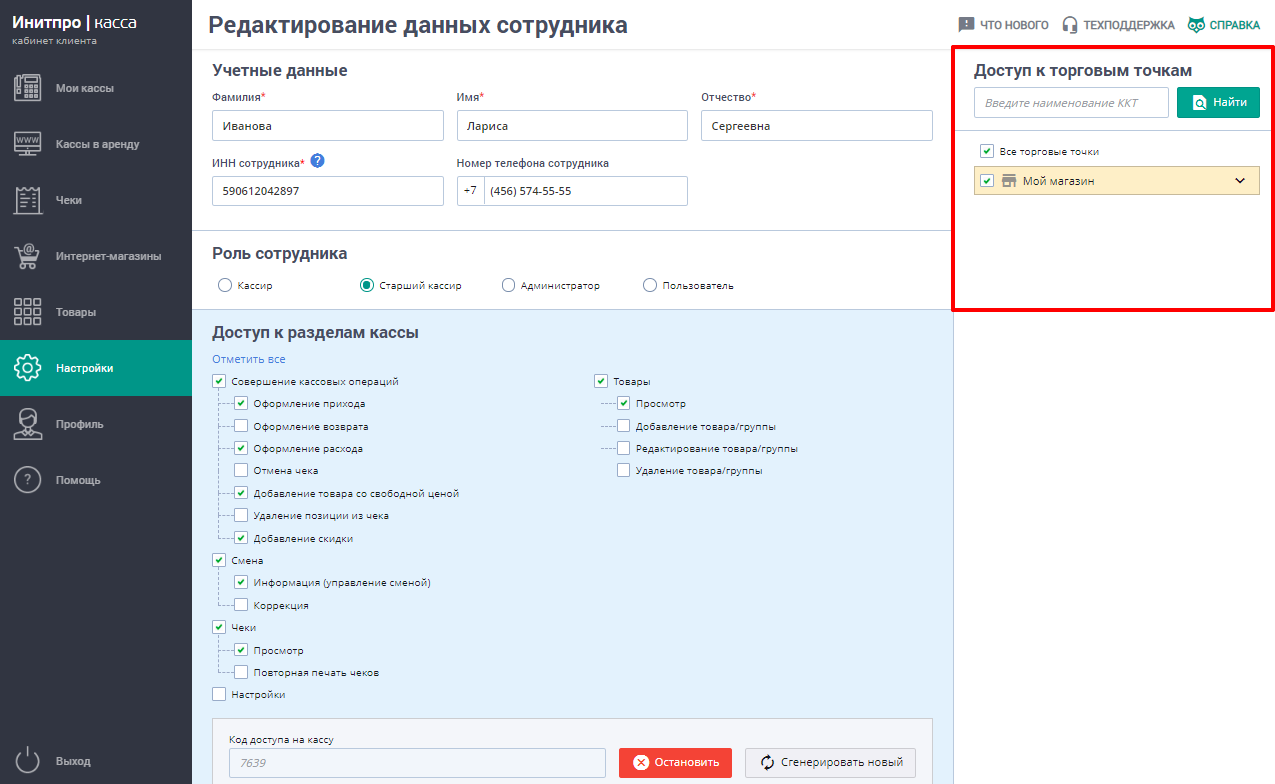Select the Пользователь role
Screen dimensions: 1275x784
click(651, 286)
